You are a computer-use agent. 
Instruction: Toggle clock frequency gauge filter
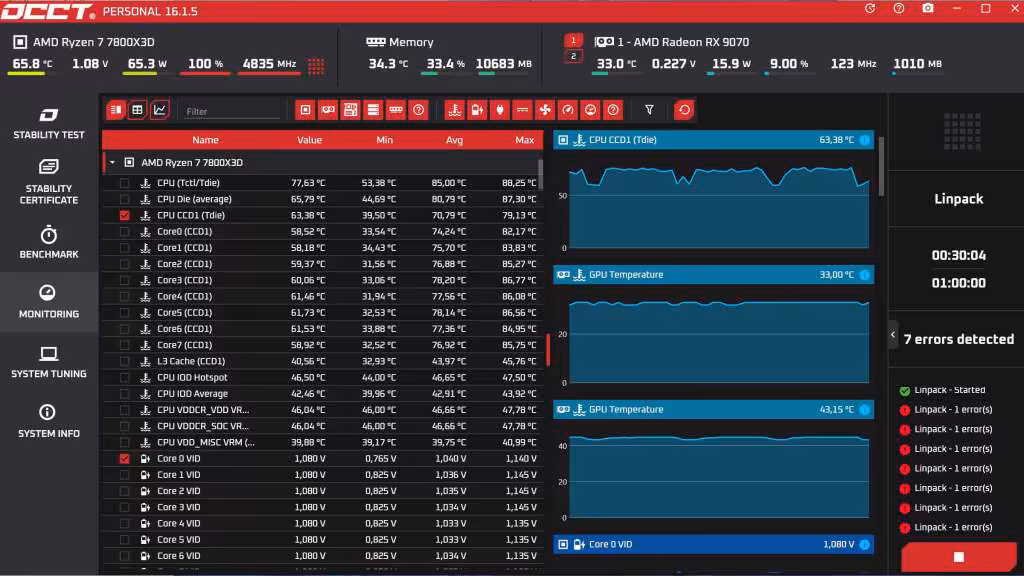(568, 110)
